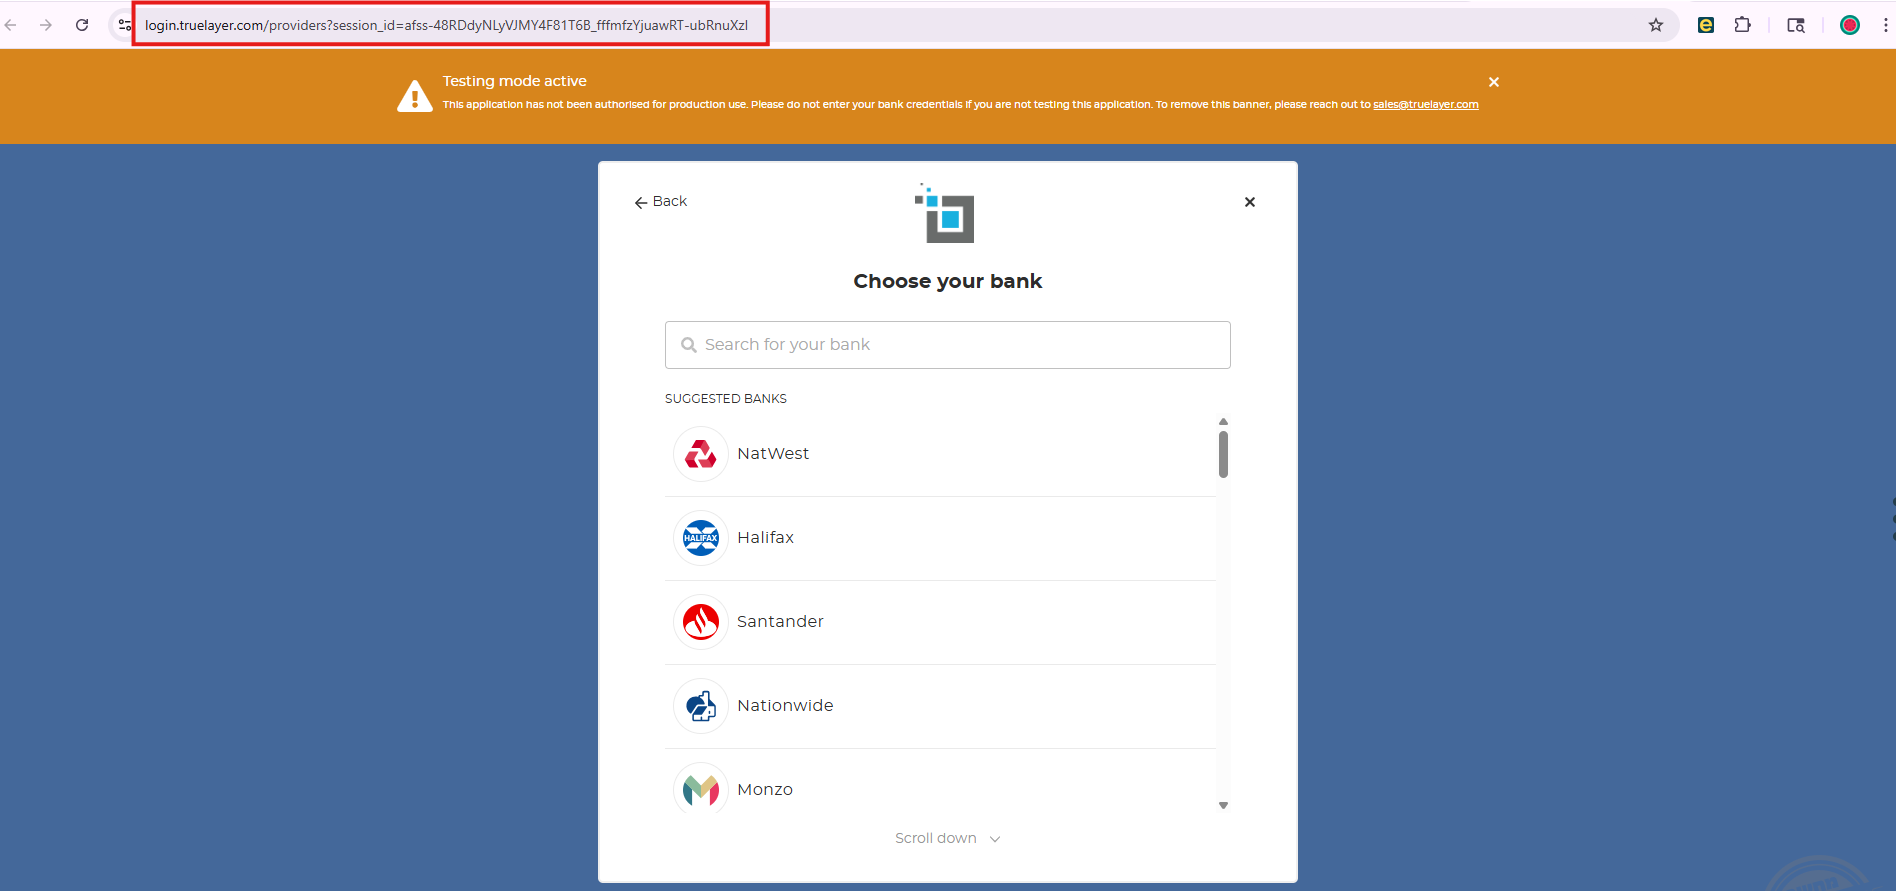Open the Extensions puzzle icon
Viewport: 1896px width, 891px height.
pos(1743,25)
